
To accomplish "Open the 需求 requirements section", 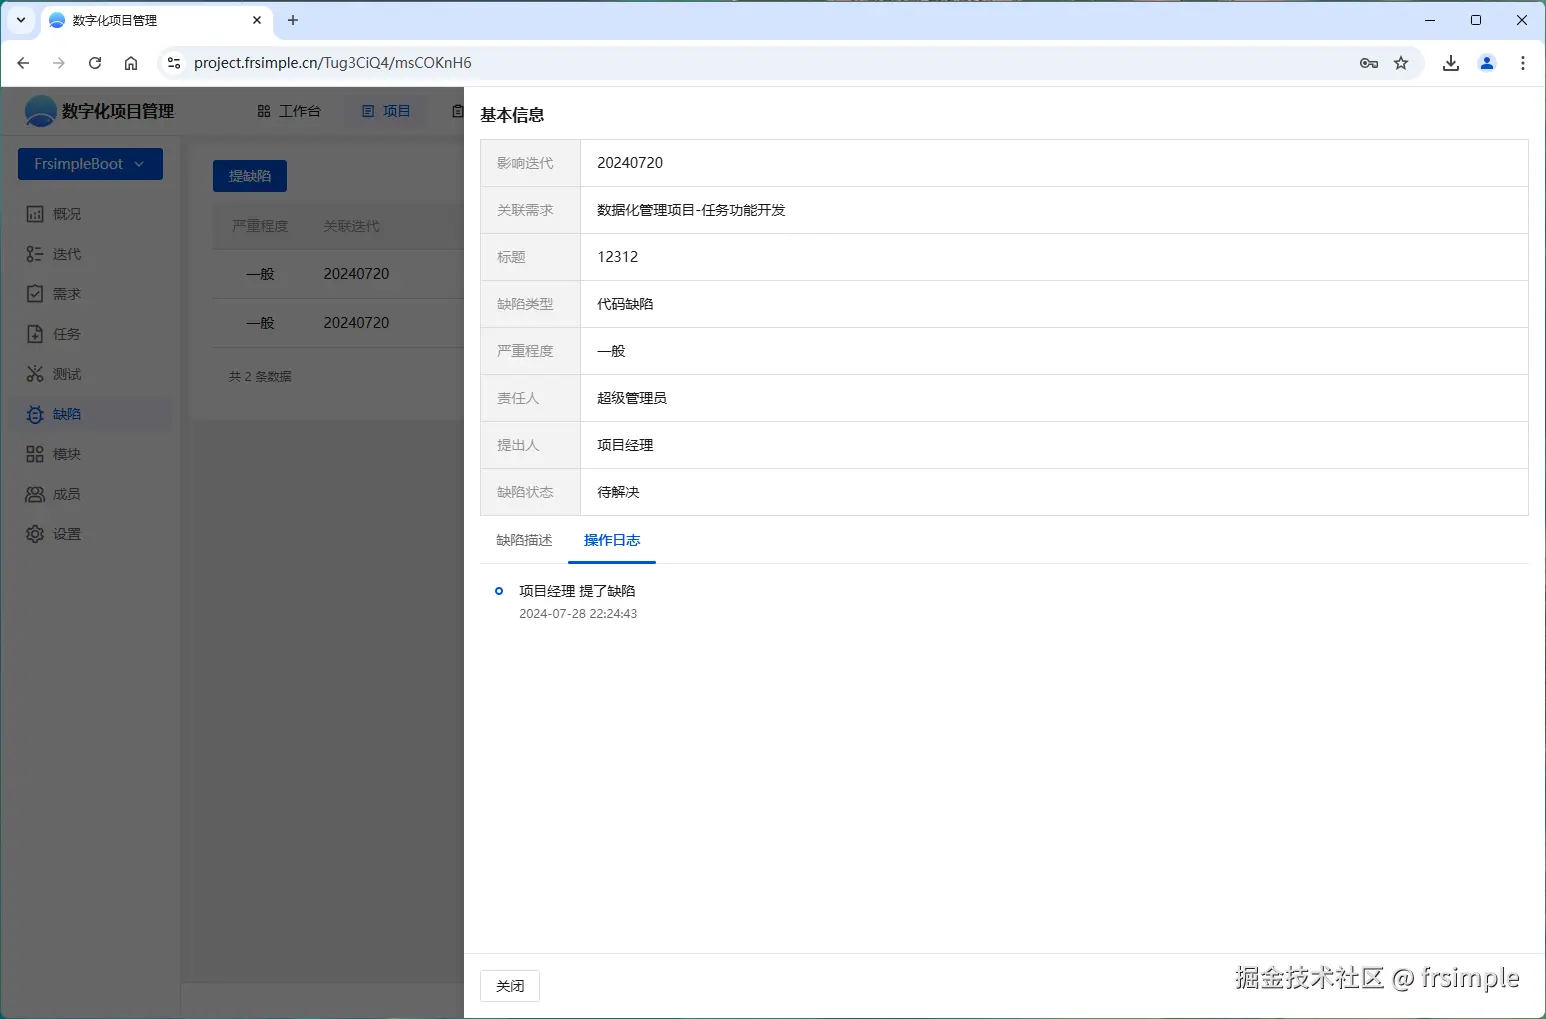I will tap(66, 293).
